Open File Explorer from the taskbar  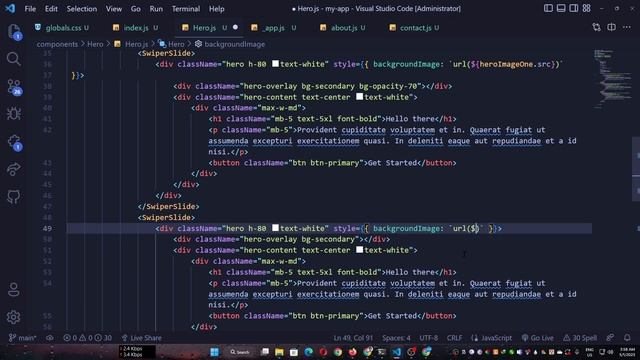279,352
